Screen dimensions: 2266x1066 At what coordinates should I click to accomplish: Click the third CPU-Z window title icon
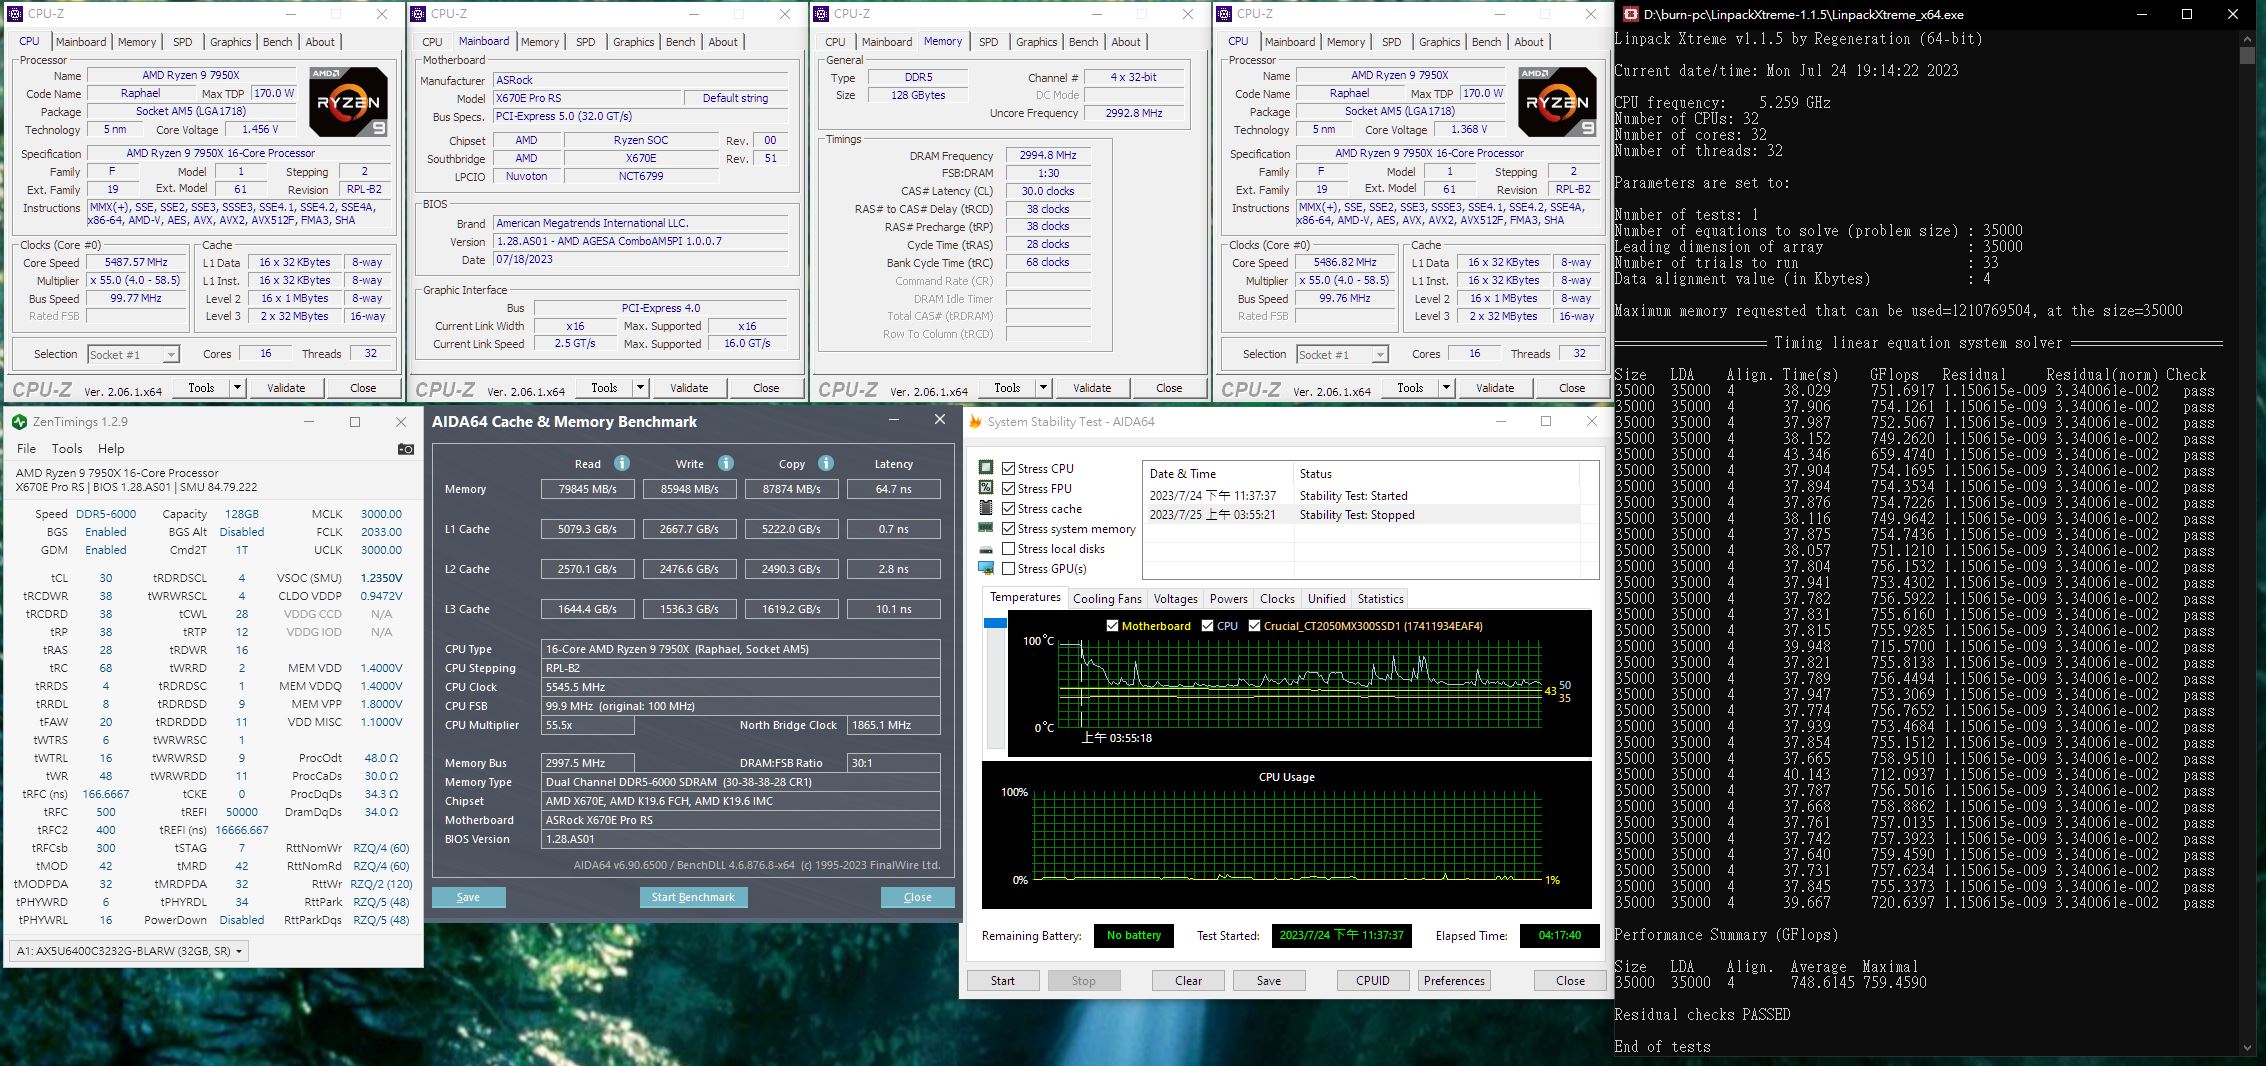(823, 14)
